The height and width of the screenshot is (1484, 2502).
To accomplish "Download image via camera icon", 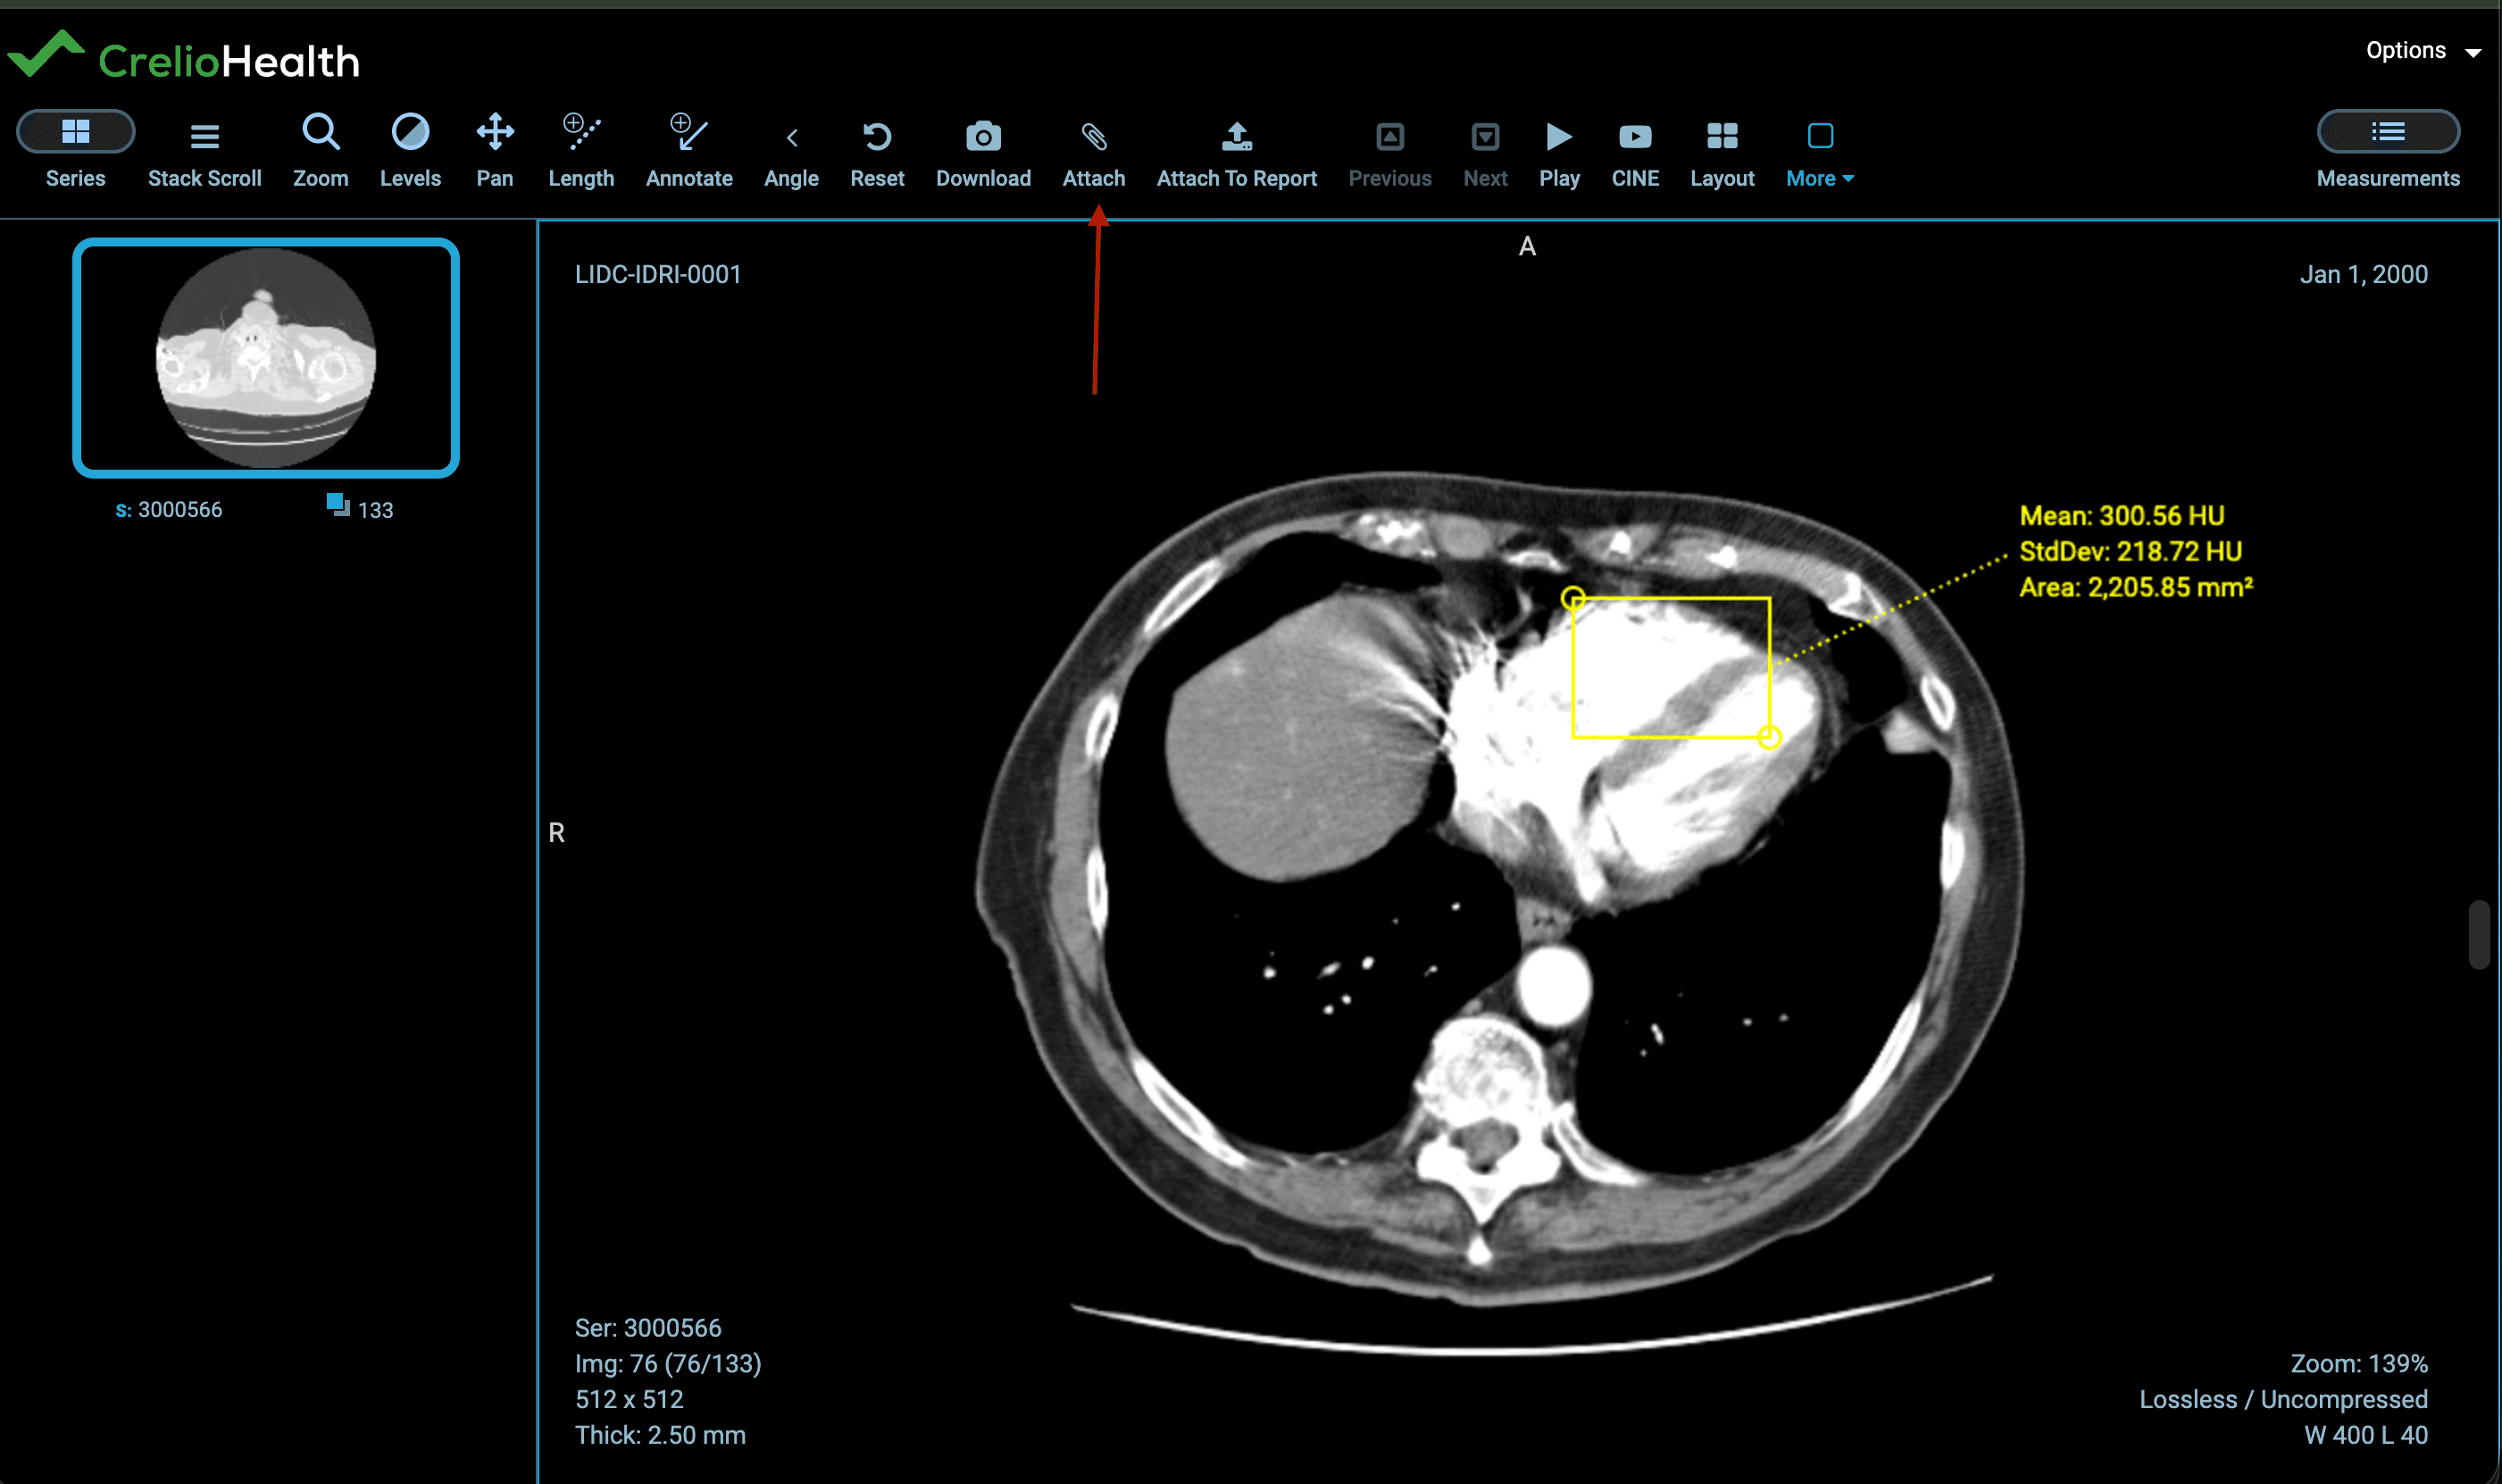I will 983,136.
